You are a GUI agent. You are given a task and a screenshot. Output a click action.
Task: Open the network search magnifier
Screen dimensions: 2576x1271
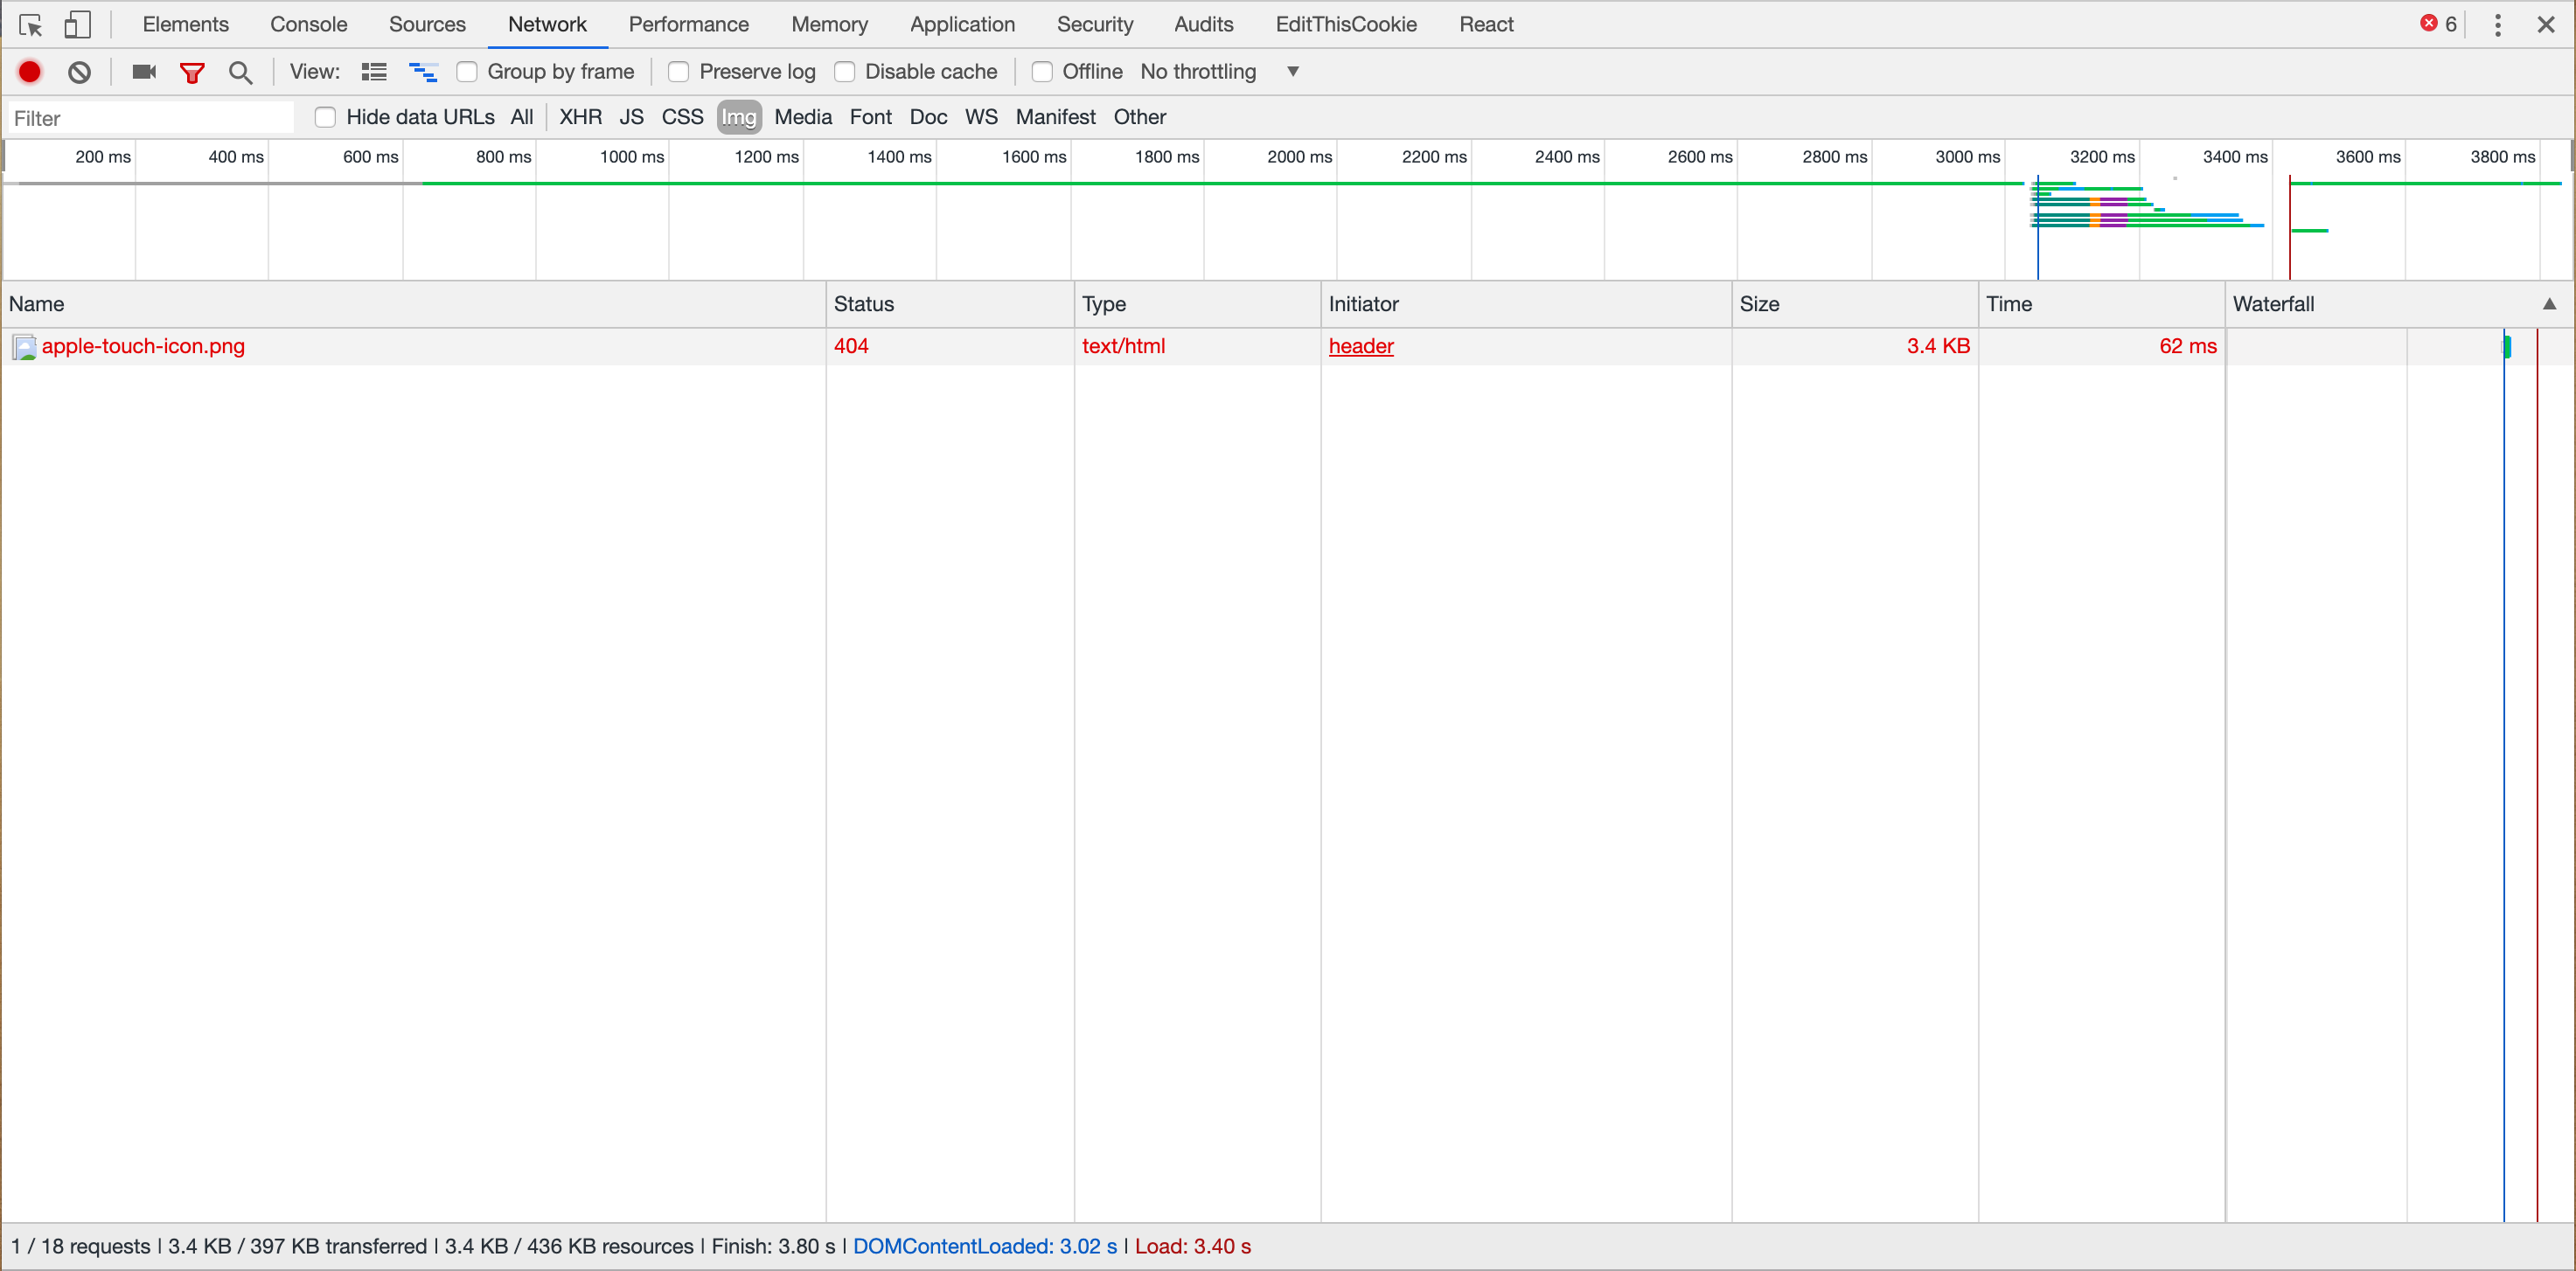pyautogui.click(x=240, y=72)
